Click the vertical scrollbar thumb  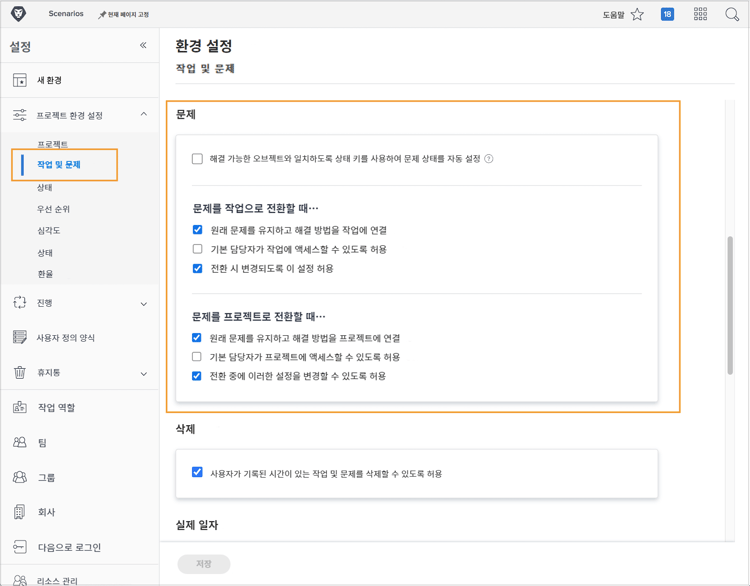(730, 305)
